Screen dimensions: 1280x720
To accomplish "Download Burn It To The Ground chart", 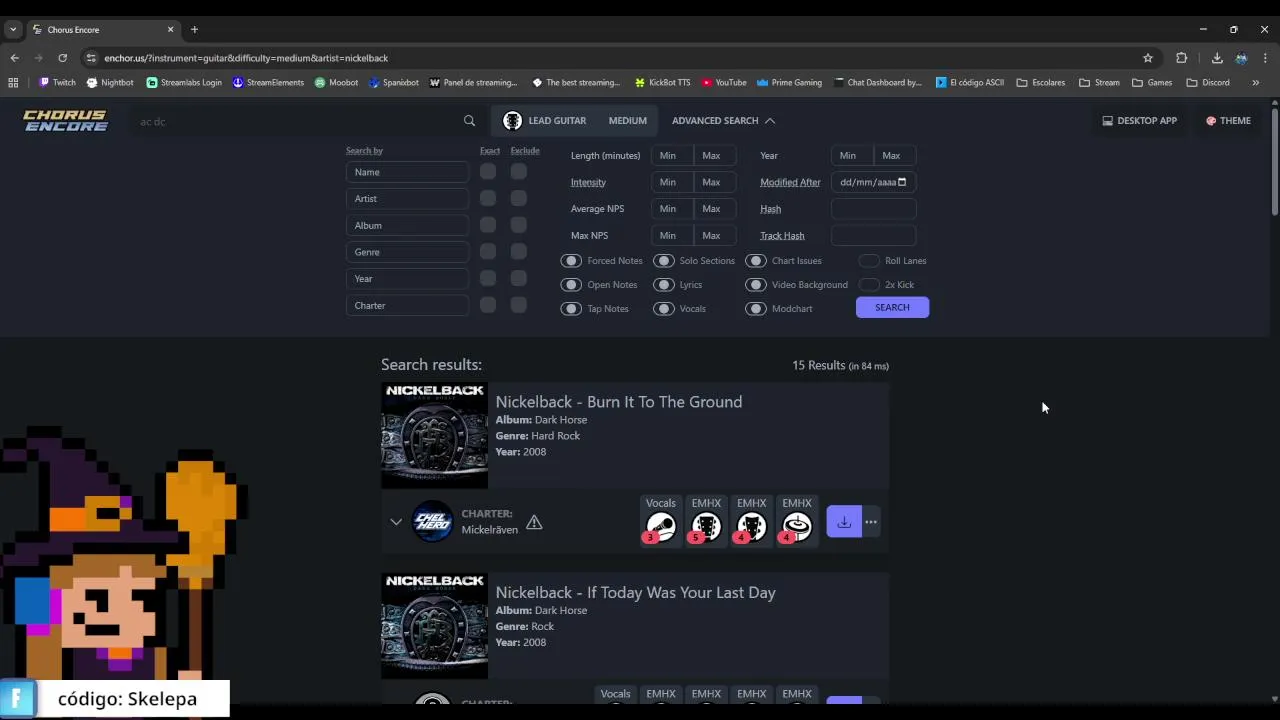I will click(x=844, y=521).
